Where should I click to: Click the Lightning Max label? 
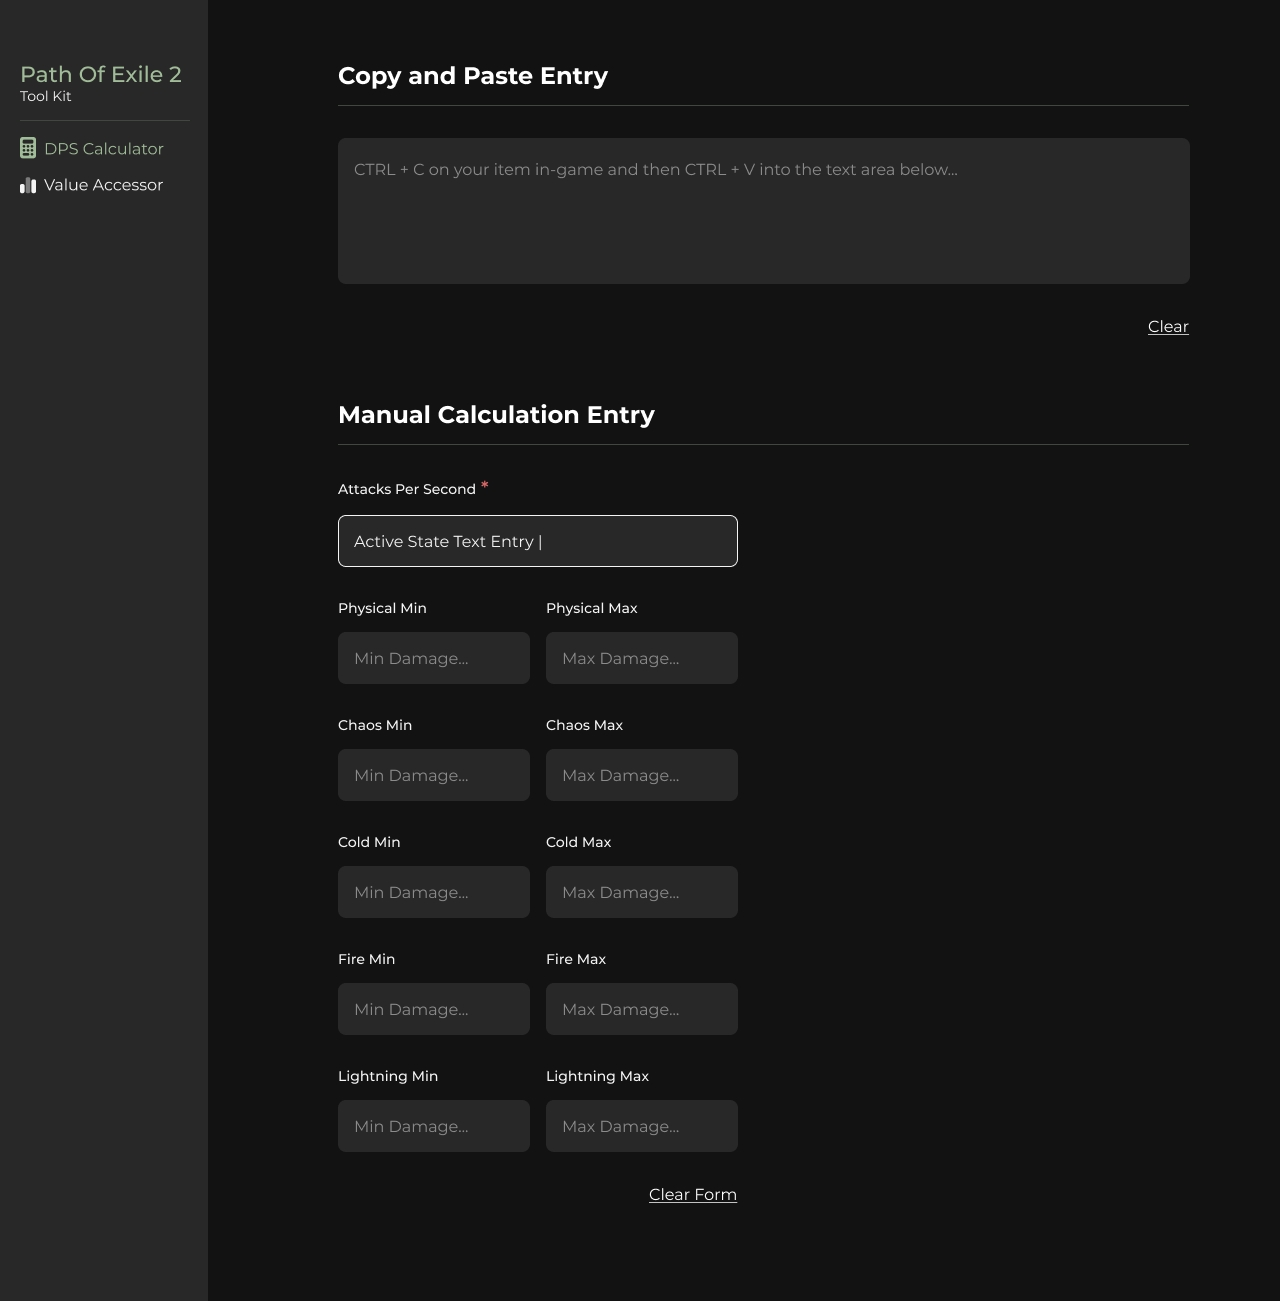pos(598,1076)
